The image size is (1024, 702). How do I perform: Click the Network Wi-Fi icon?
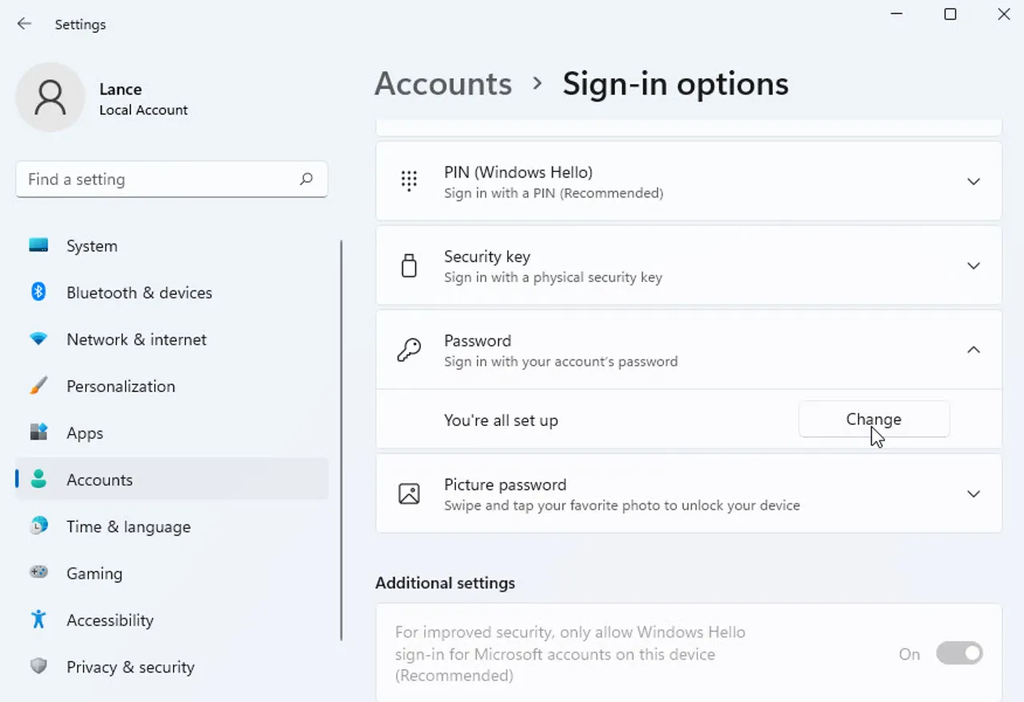click(x=39, y=339)
